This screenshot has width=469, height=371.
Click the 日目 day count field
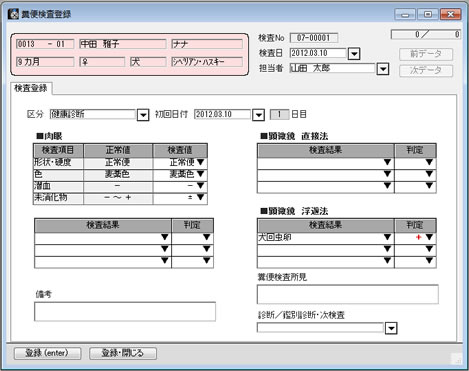coord(279,114)
